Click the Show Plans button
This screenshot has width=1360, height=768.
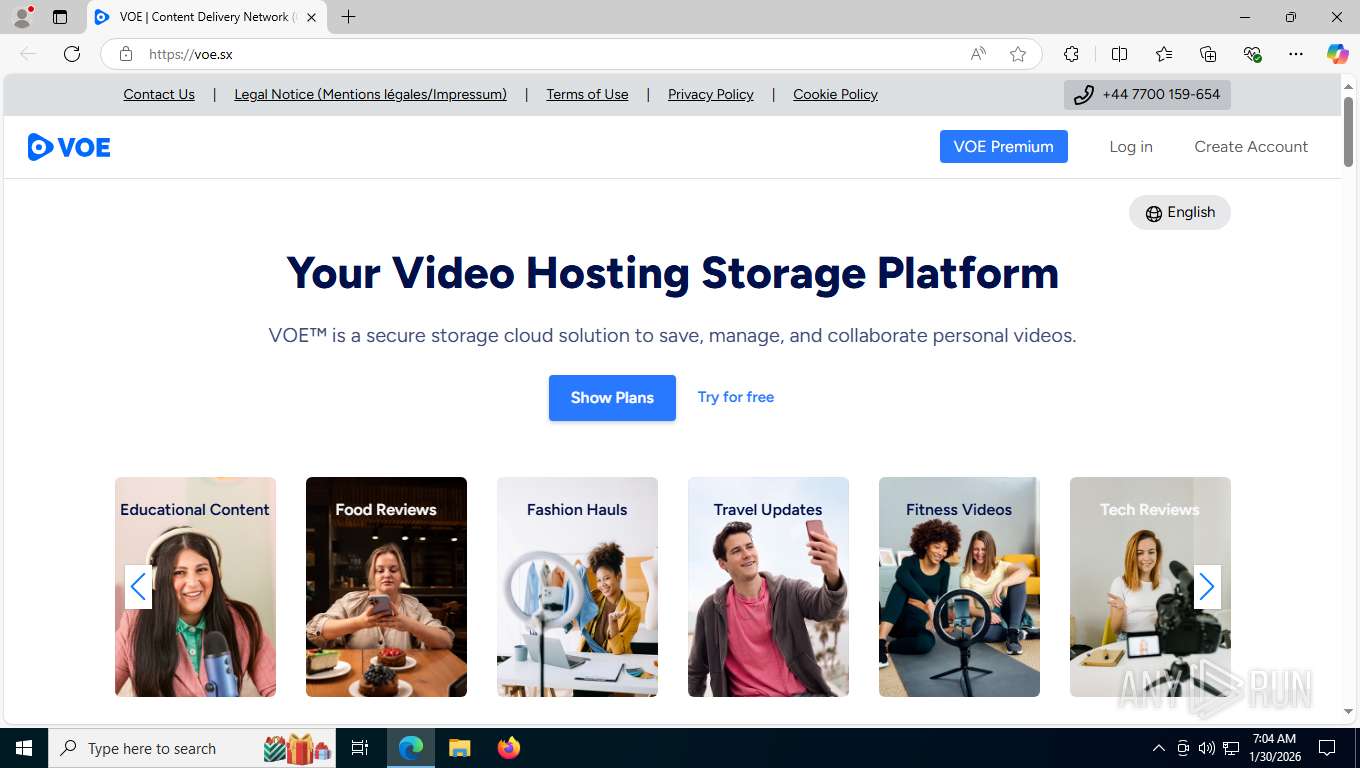pos(612,398)
